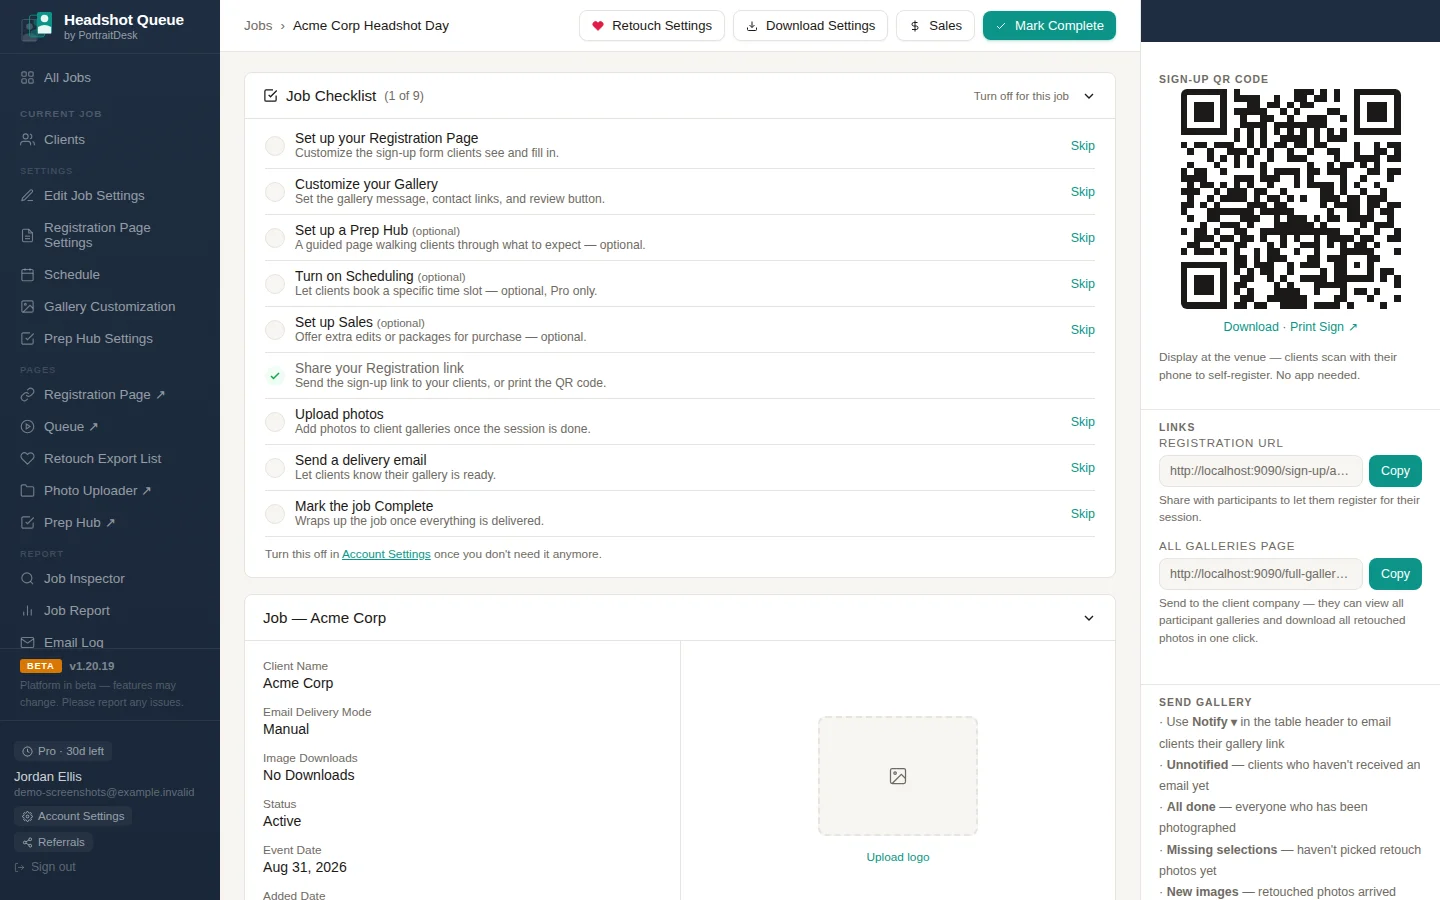Click the All Jobs grid icon

(27, 78)
